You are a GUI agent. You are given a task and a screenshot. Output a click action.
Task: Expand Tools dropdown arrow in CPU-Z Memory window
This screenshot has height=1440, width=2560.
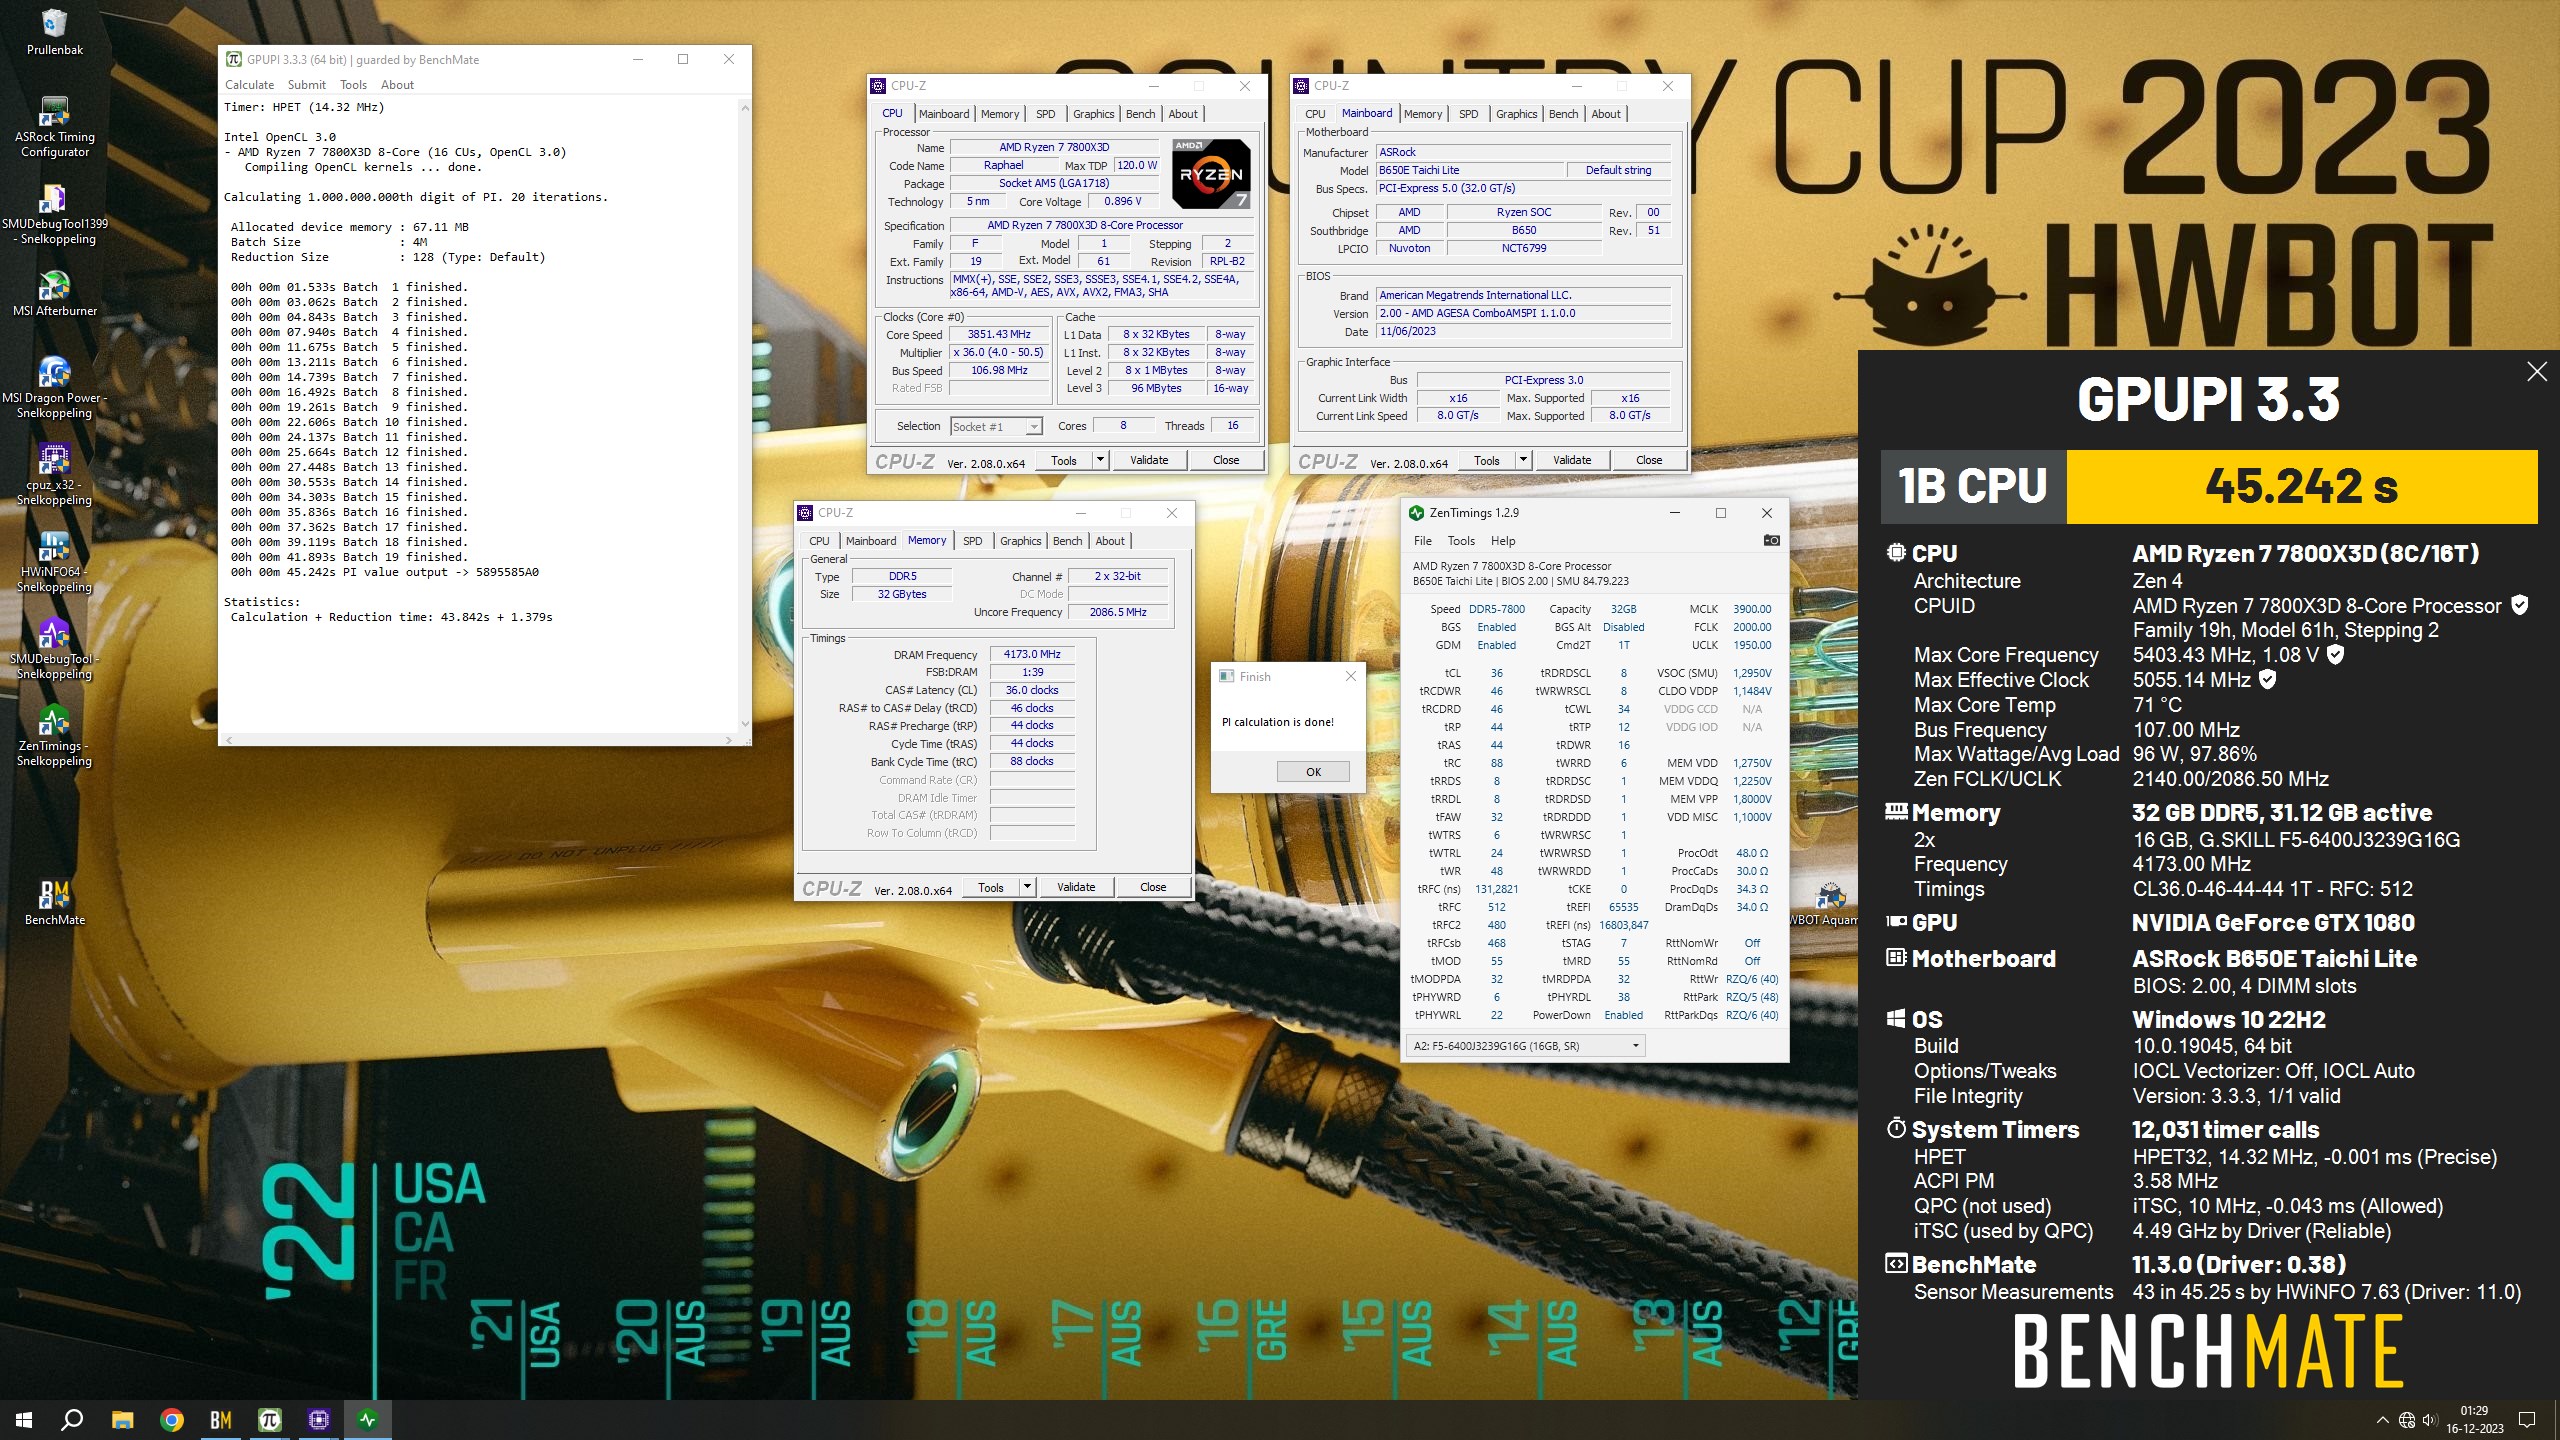1027,887
